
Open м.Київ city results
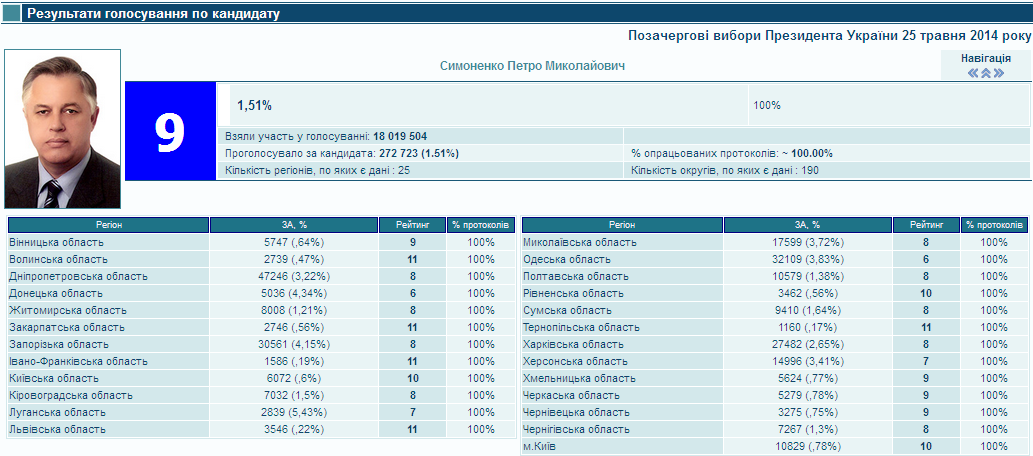541,446
